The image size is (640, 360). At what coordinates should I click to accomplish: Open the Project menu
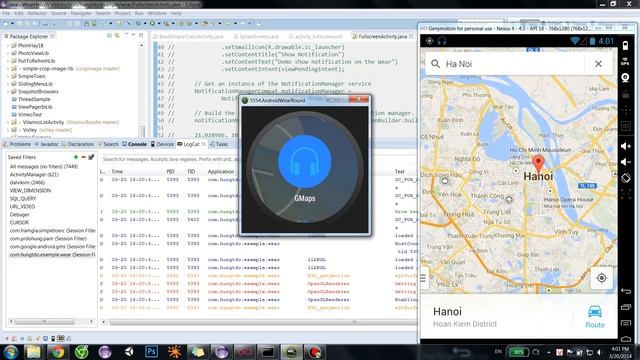pyautogui.click(x=122, y=13)
